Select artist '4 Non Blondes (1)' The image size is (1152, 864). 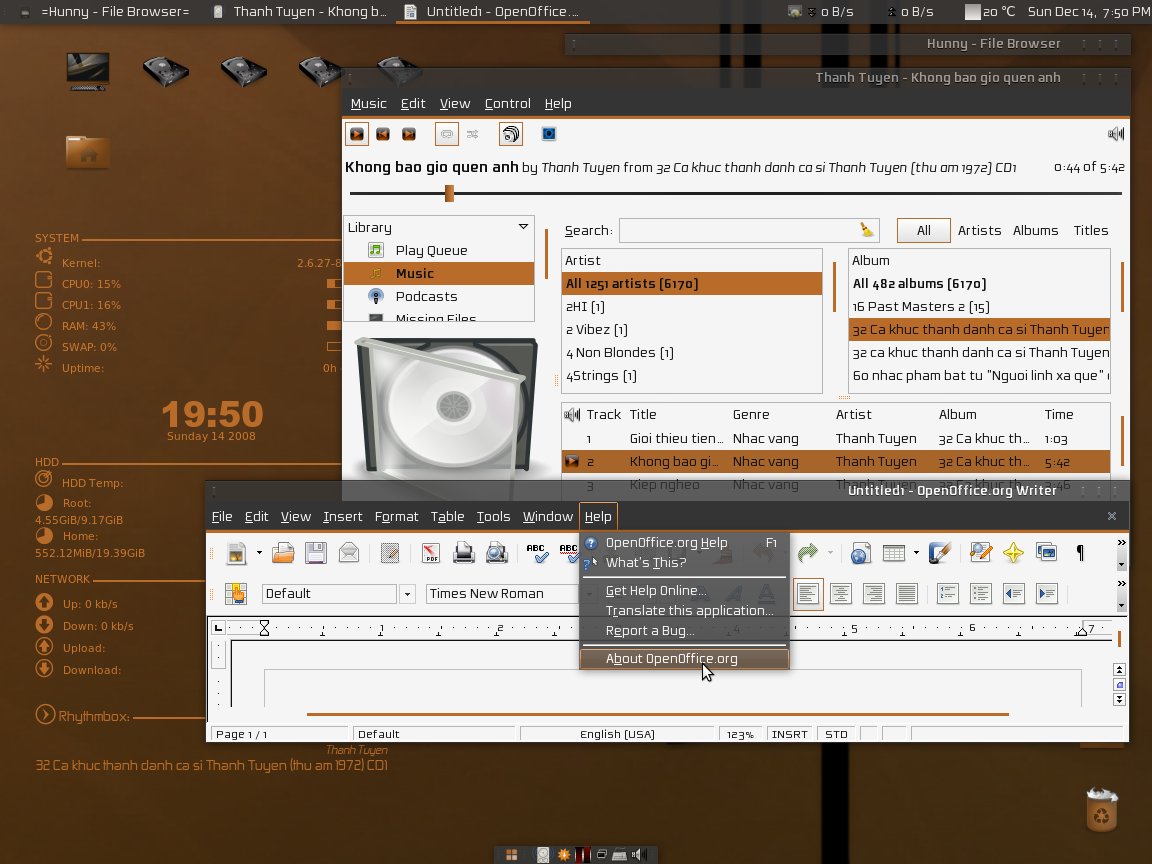click(691, 353)
